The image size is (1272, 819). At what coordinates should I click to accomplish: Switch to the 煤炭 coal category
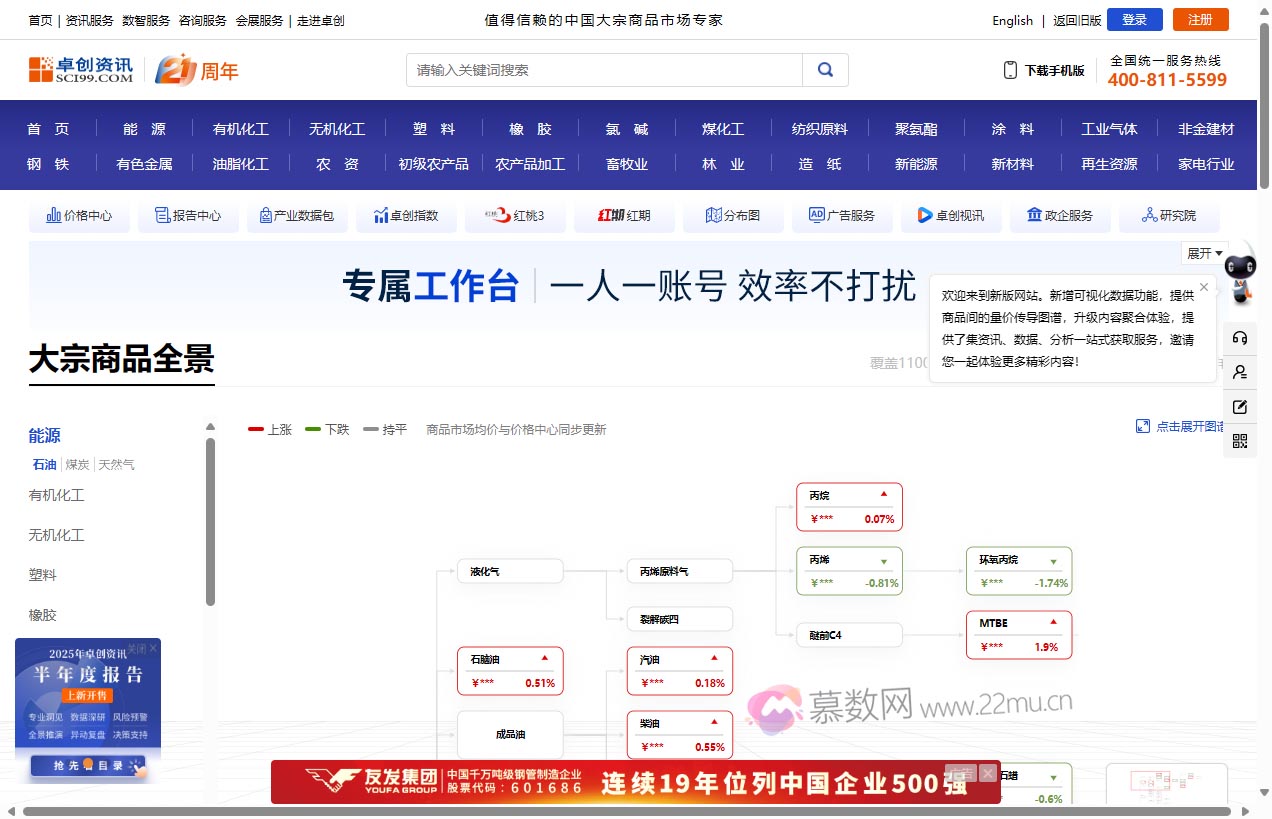[x=77, y=464]
